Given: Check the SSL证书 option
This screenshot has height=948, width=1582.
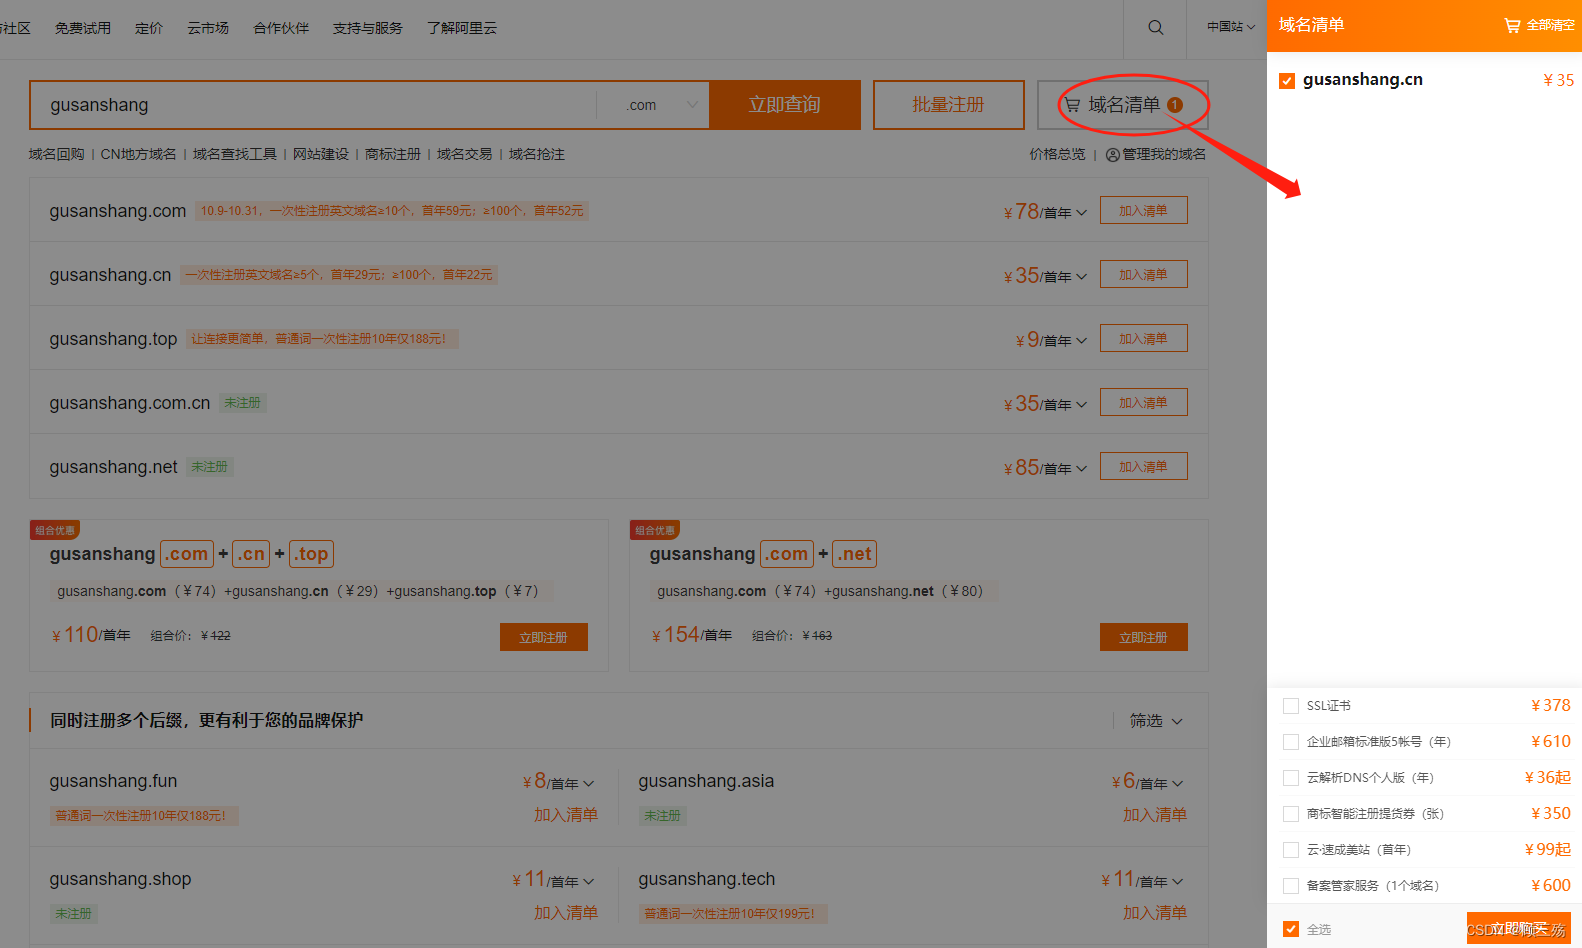Looking at the screenshot, I should (x=1291, y=706).
